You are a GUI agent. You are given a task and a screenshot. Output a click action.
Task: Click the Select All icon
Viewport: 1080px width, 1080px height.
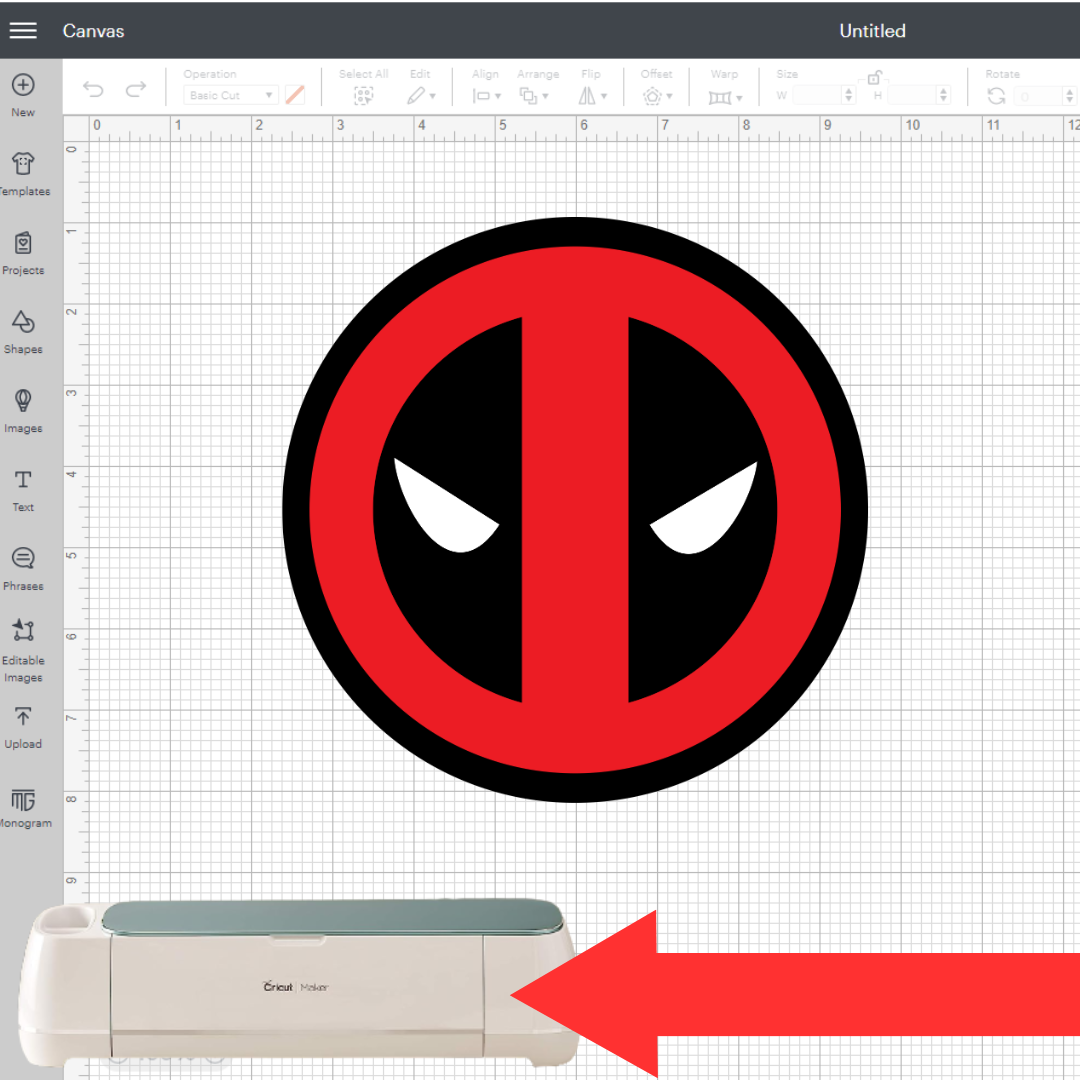click(x=363, y=96)
